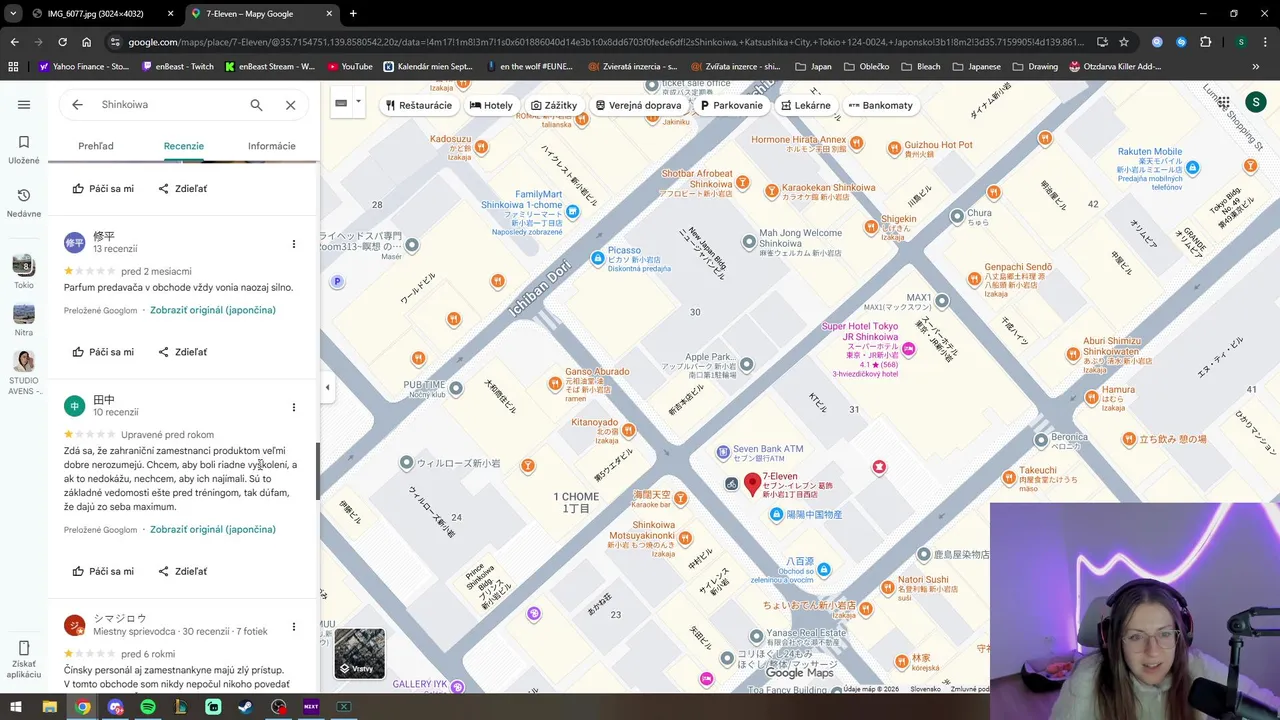
Task: Open Spotify from the taskbar
Action: pos(148,706)
